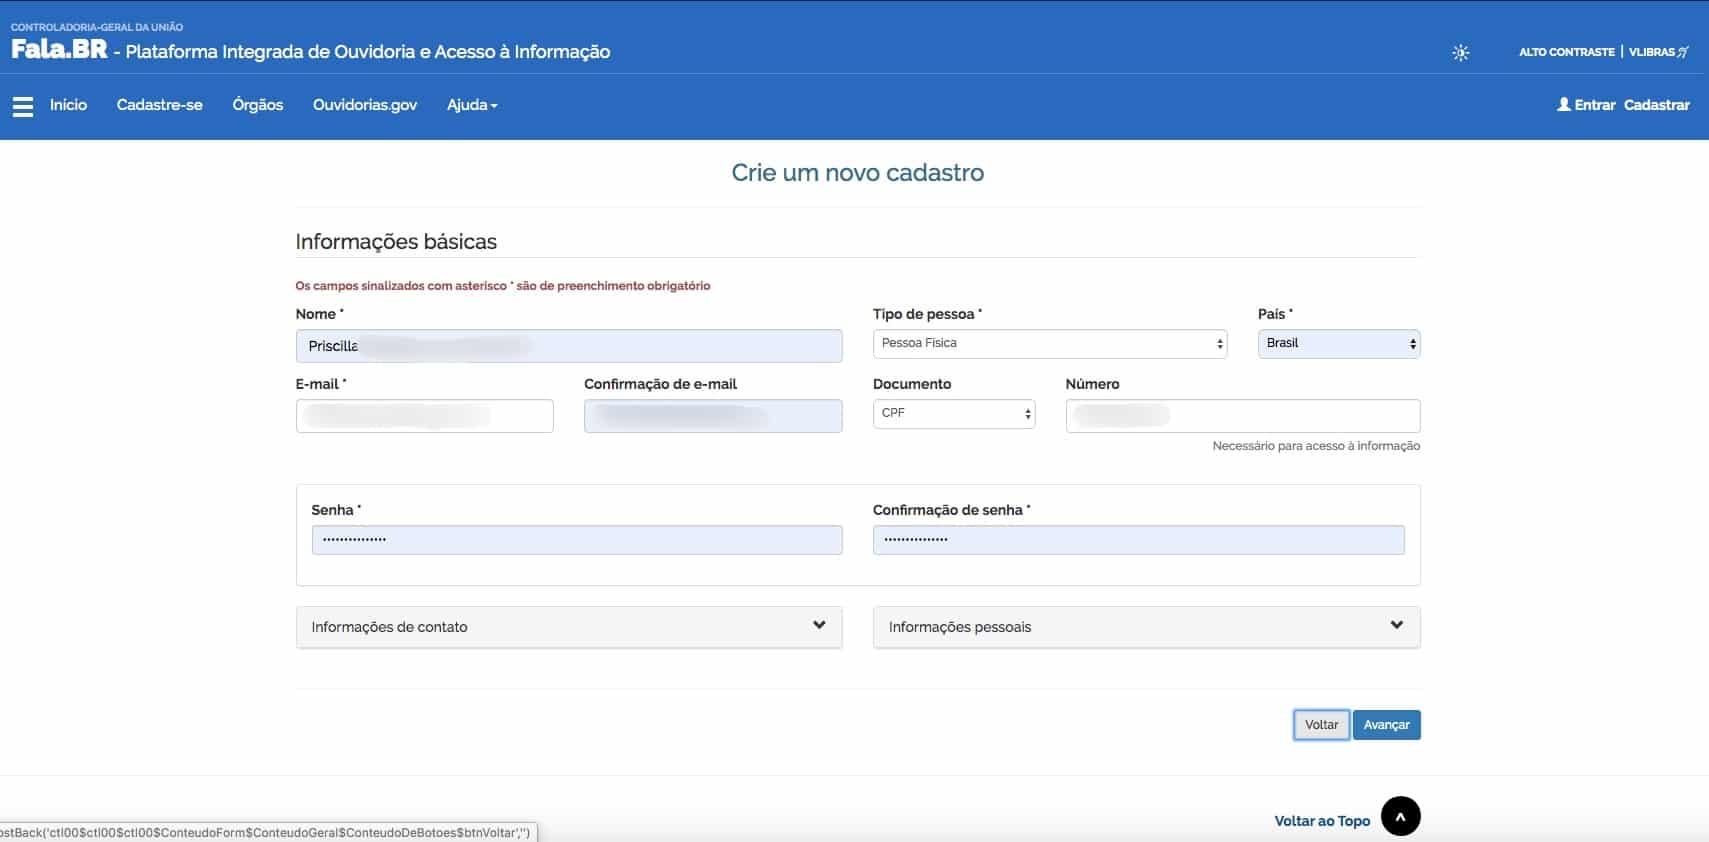
Task: Click the Cadastrar link
Action: coord(1657,105)
